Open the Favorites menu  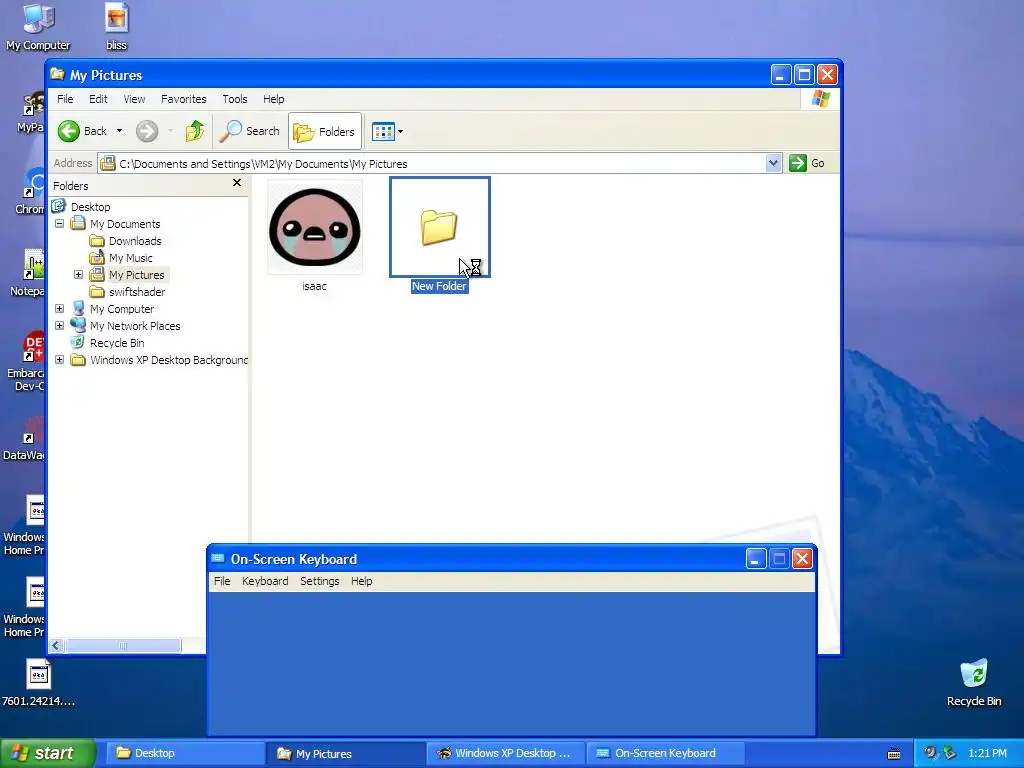[184, 99]
